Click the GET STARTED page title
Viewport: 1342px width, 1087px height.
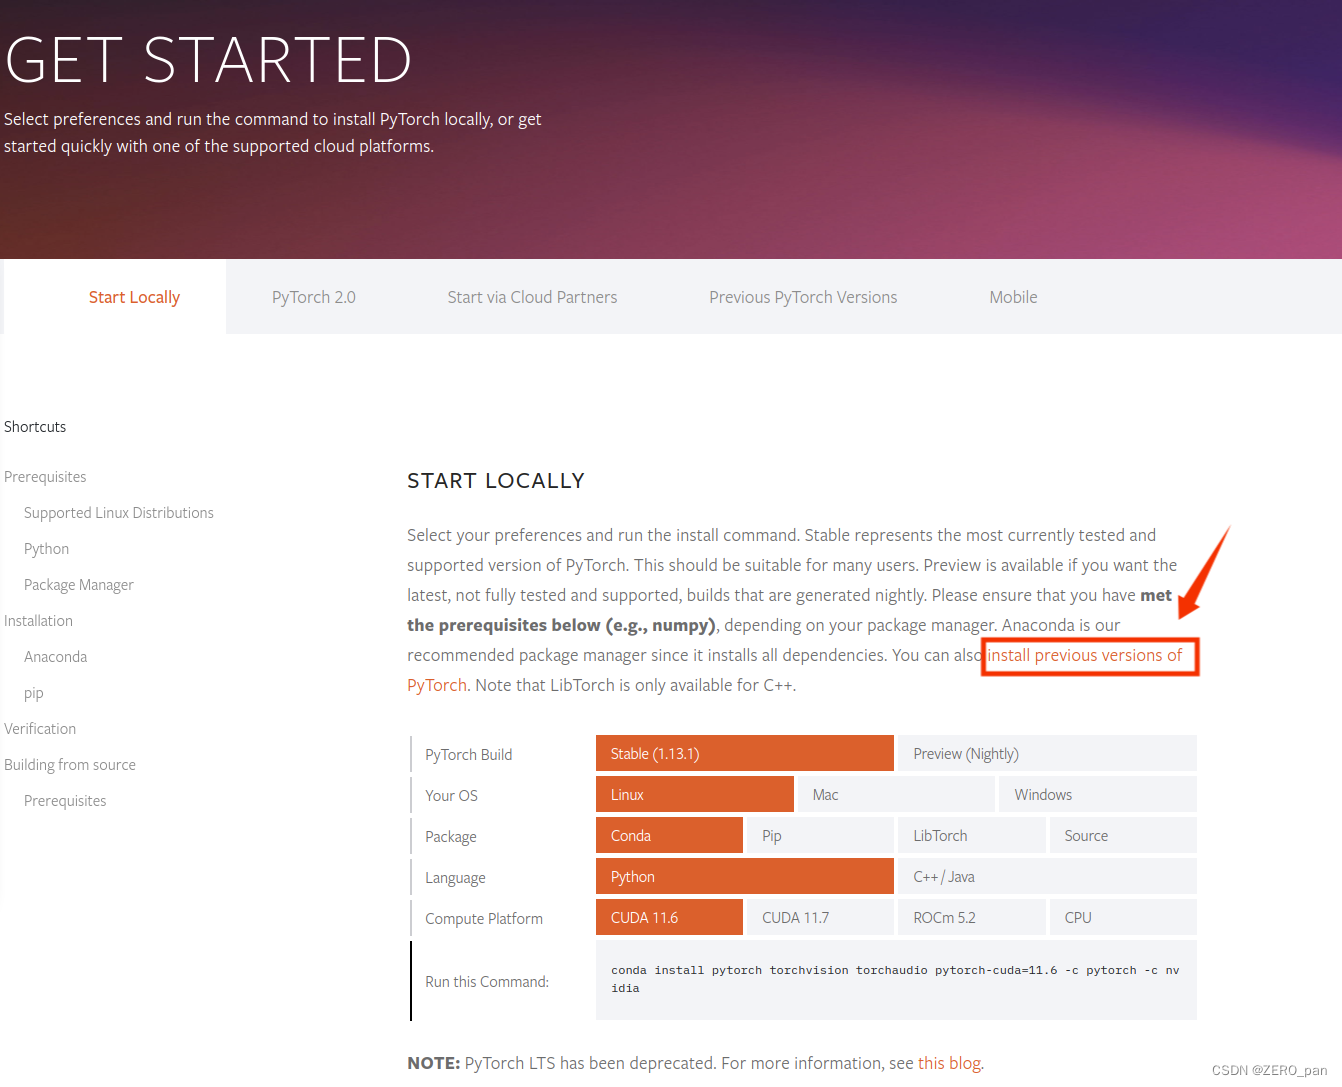pyautogui.click(x=208, y=60)
